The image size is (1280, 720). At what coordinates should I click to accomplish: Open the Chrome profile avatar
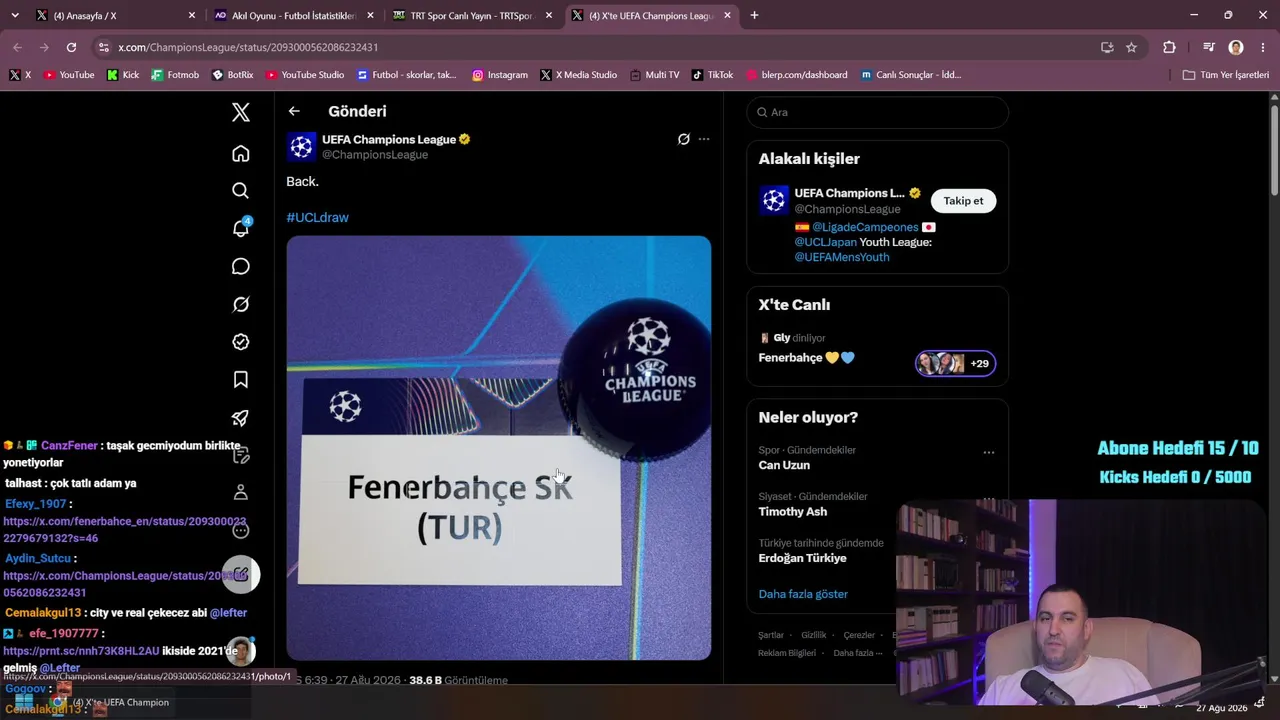[x=1236, y=47]
